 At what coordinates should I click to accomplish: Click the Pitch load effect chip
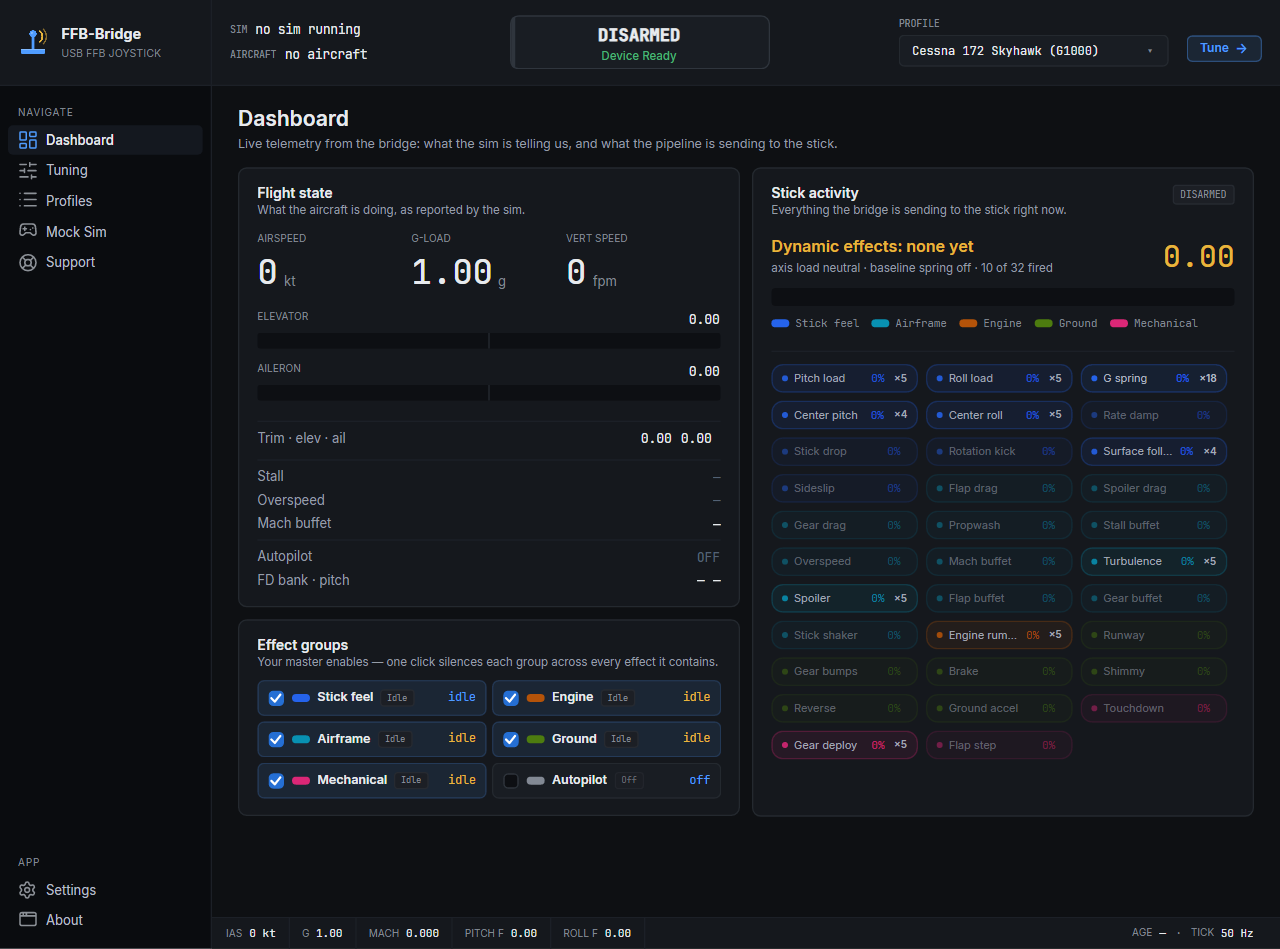(x=844, y=378)
